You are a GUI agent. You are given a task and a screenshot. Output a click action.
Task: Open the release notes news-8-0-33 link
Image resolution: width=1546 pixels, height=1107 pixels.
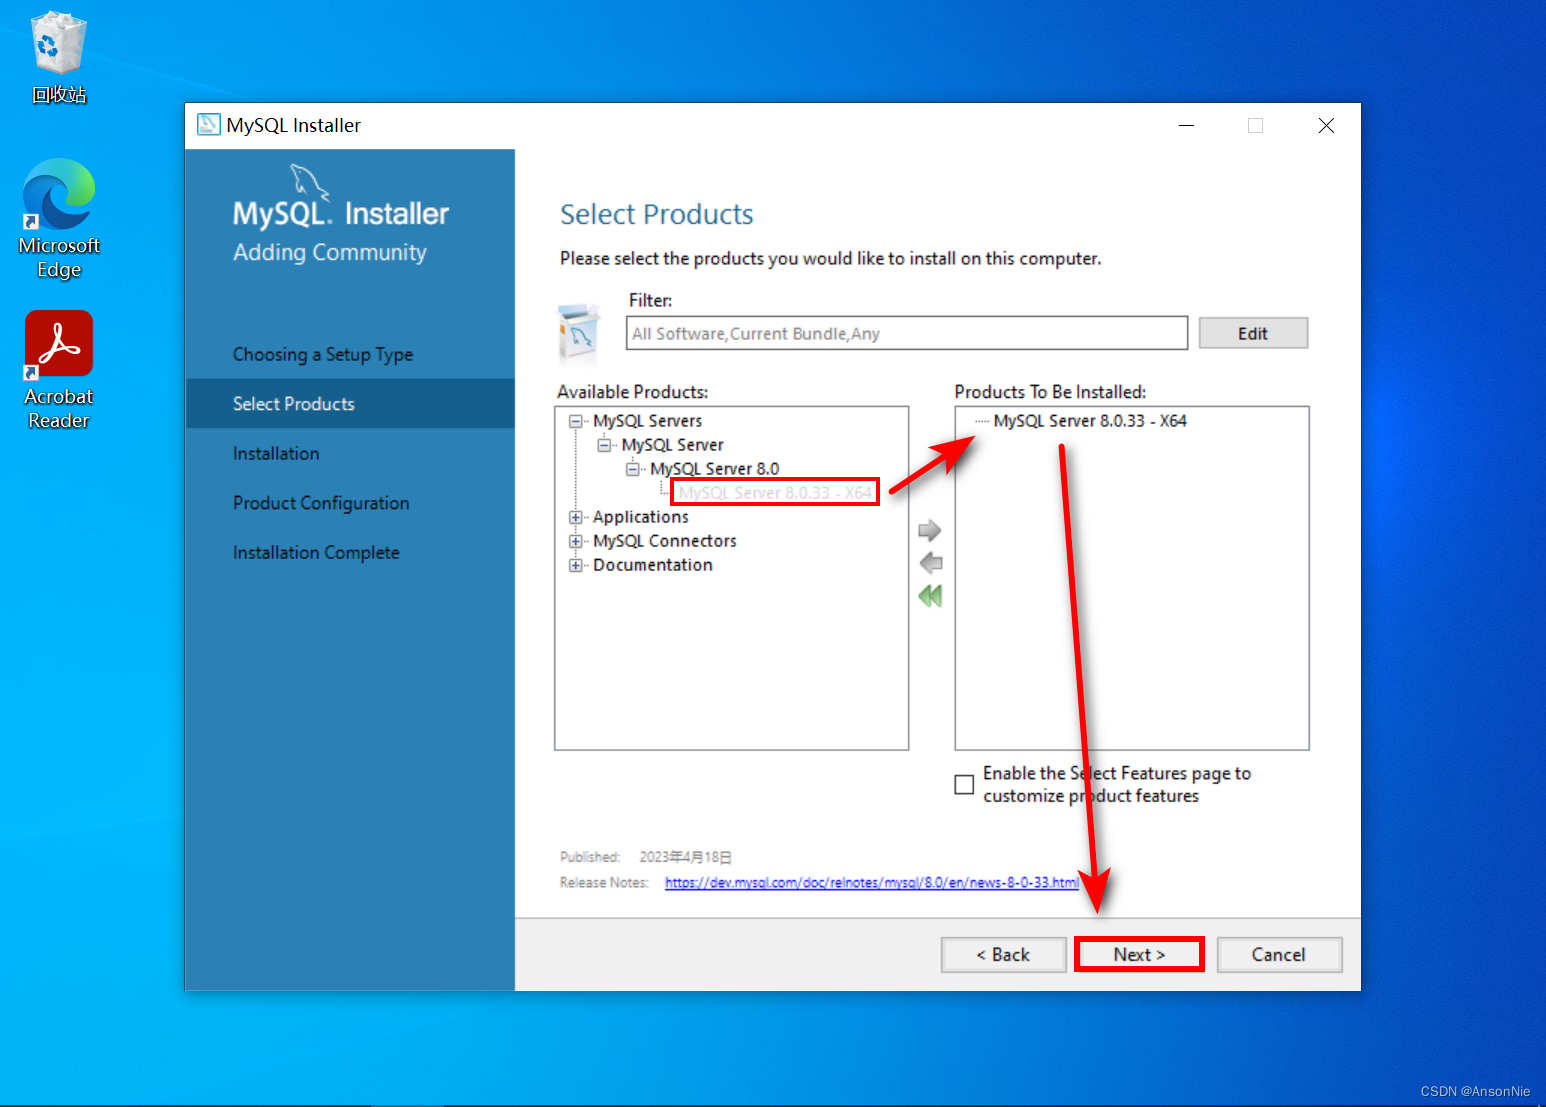pos(872,882)
